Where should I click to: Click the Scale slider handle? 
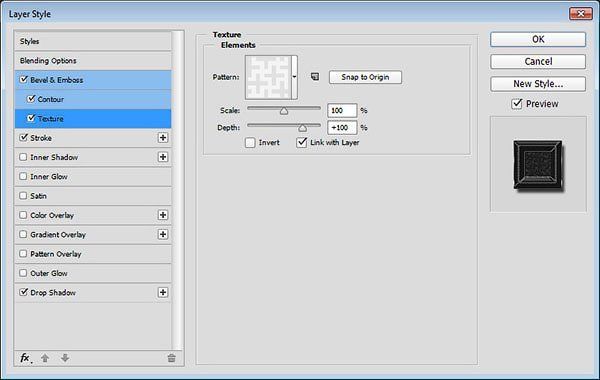click(284, 111)
